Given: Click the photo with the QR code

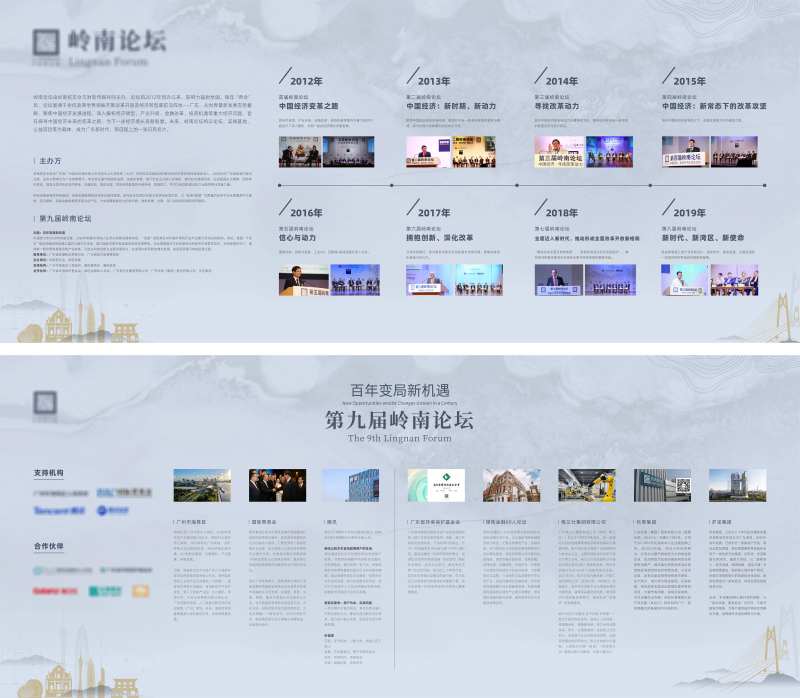Looking at the screenshot, I should pyautogui.click(x=662, y=485).
